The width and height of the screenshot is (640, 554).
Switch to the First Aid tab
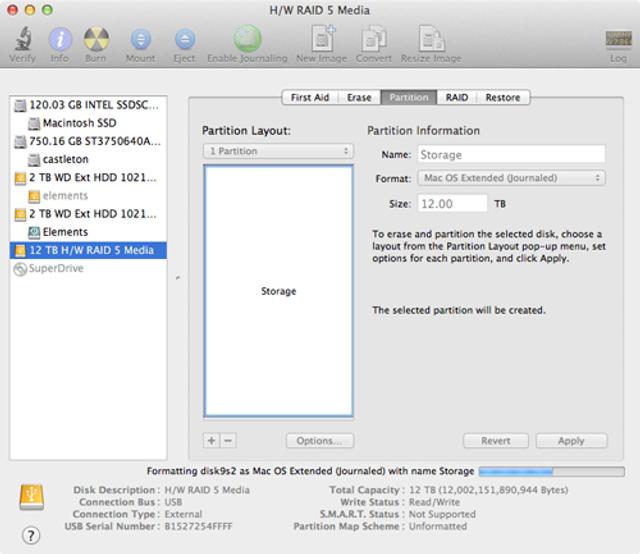pos(309,98)
